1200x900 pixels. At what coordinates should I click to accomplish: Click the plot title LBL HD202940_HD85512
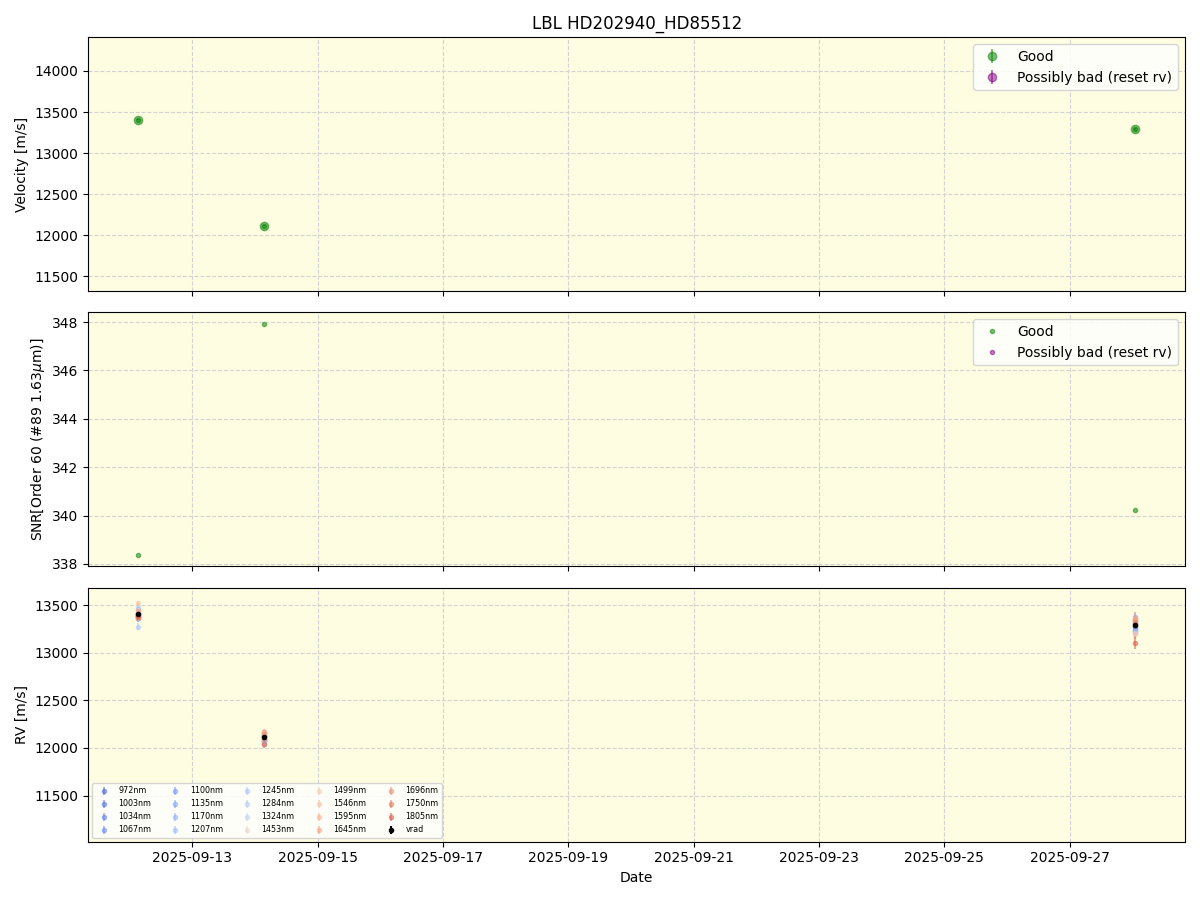(x=636, y=23)
